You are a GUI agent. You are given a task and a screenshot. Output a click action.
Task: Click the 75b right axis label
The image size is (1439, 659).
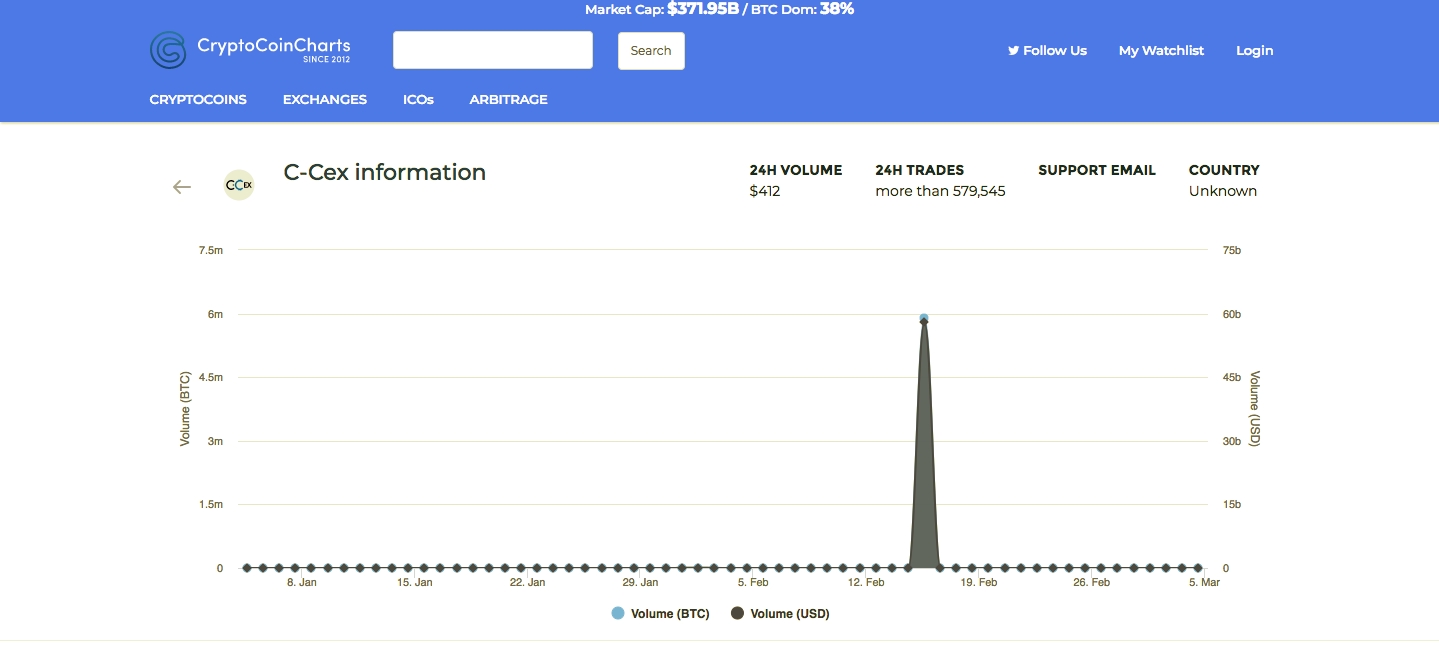coord(1232,250)
